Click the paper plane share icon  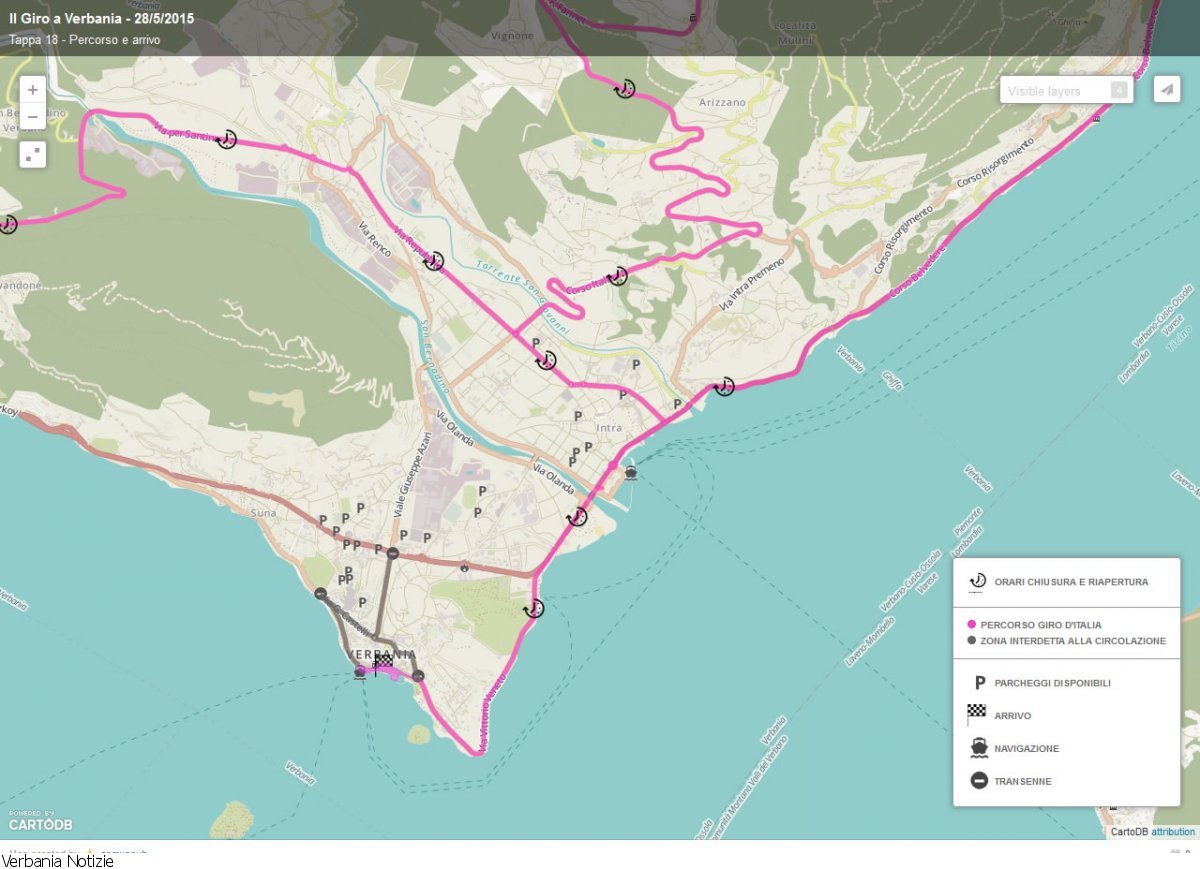tap(1166, 89)
